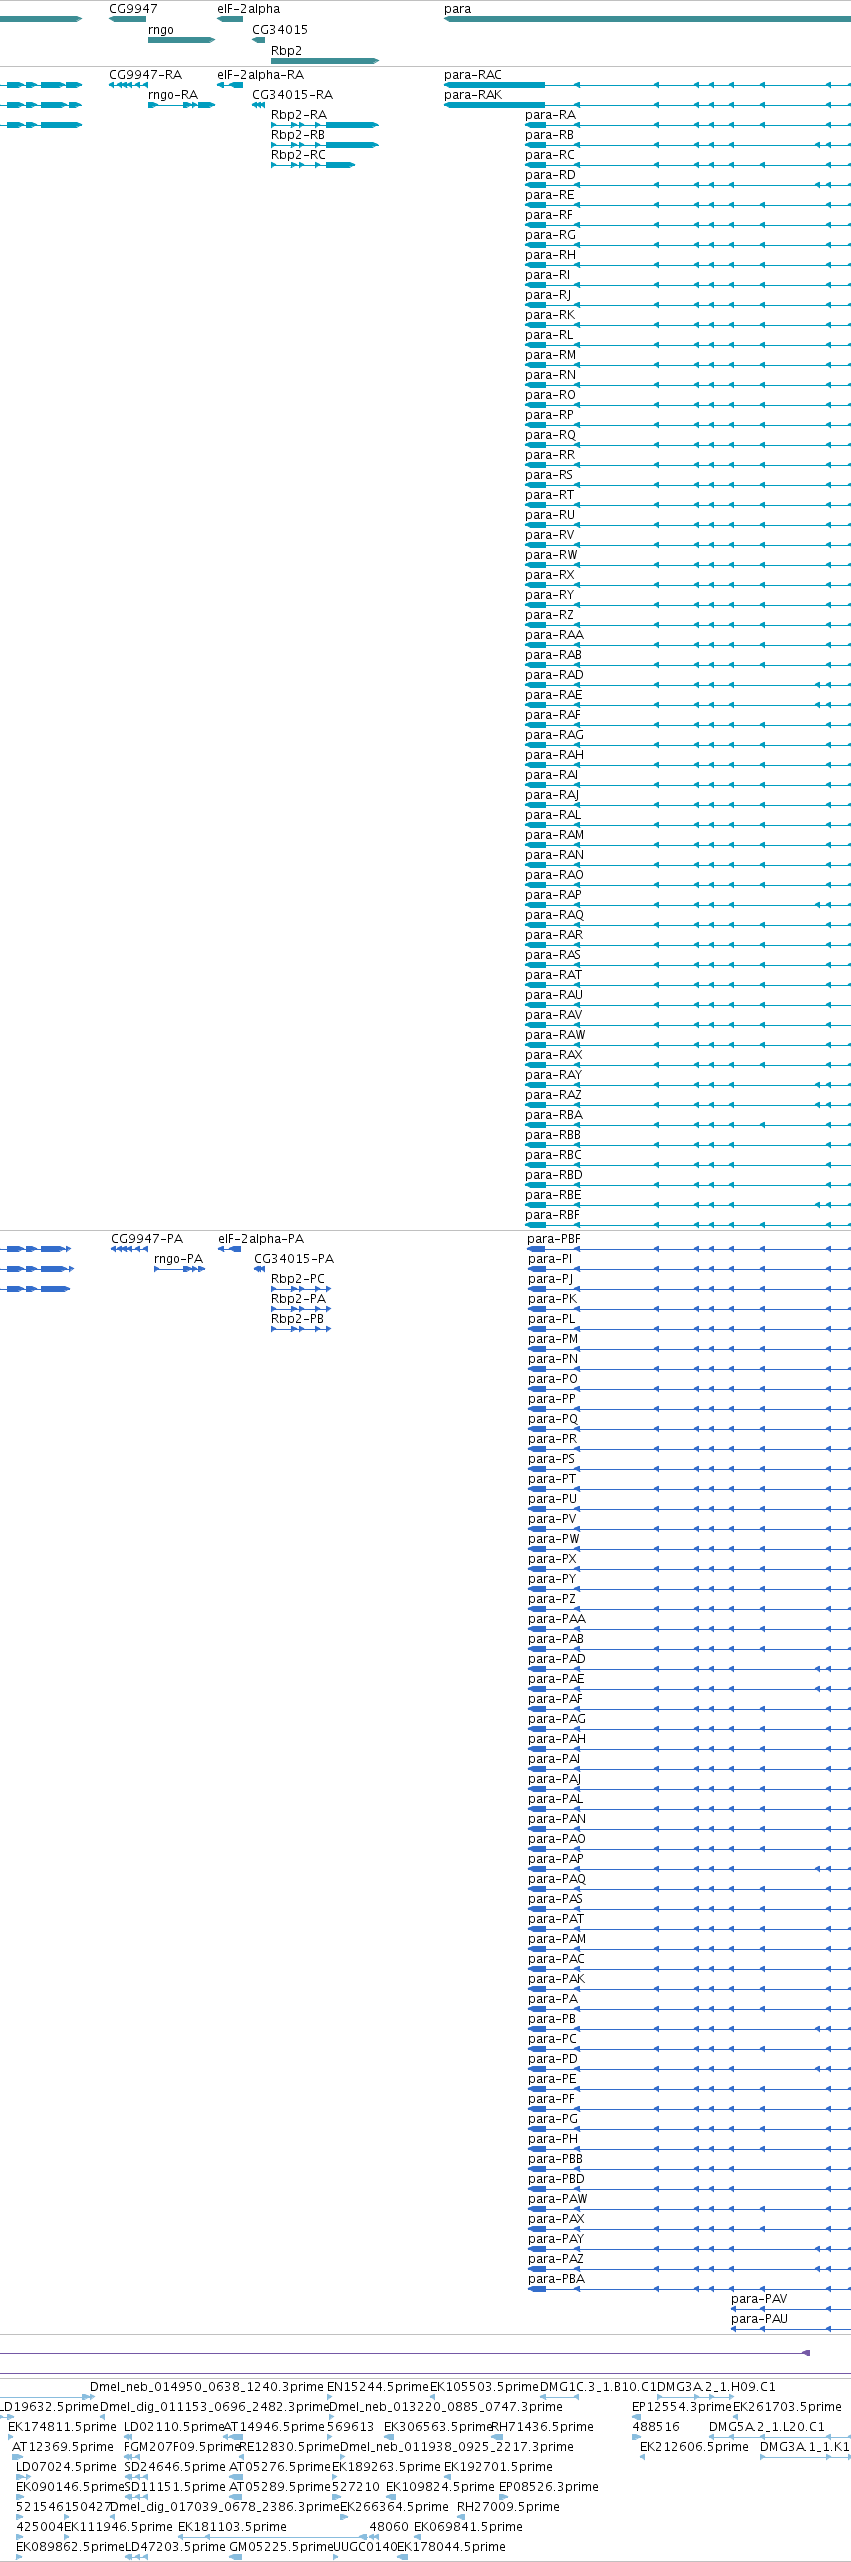Select protein label 'eIF-2alpha-PA'
This screenshot has width=851, height=2562.
coord(261,1239)
